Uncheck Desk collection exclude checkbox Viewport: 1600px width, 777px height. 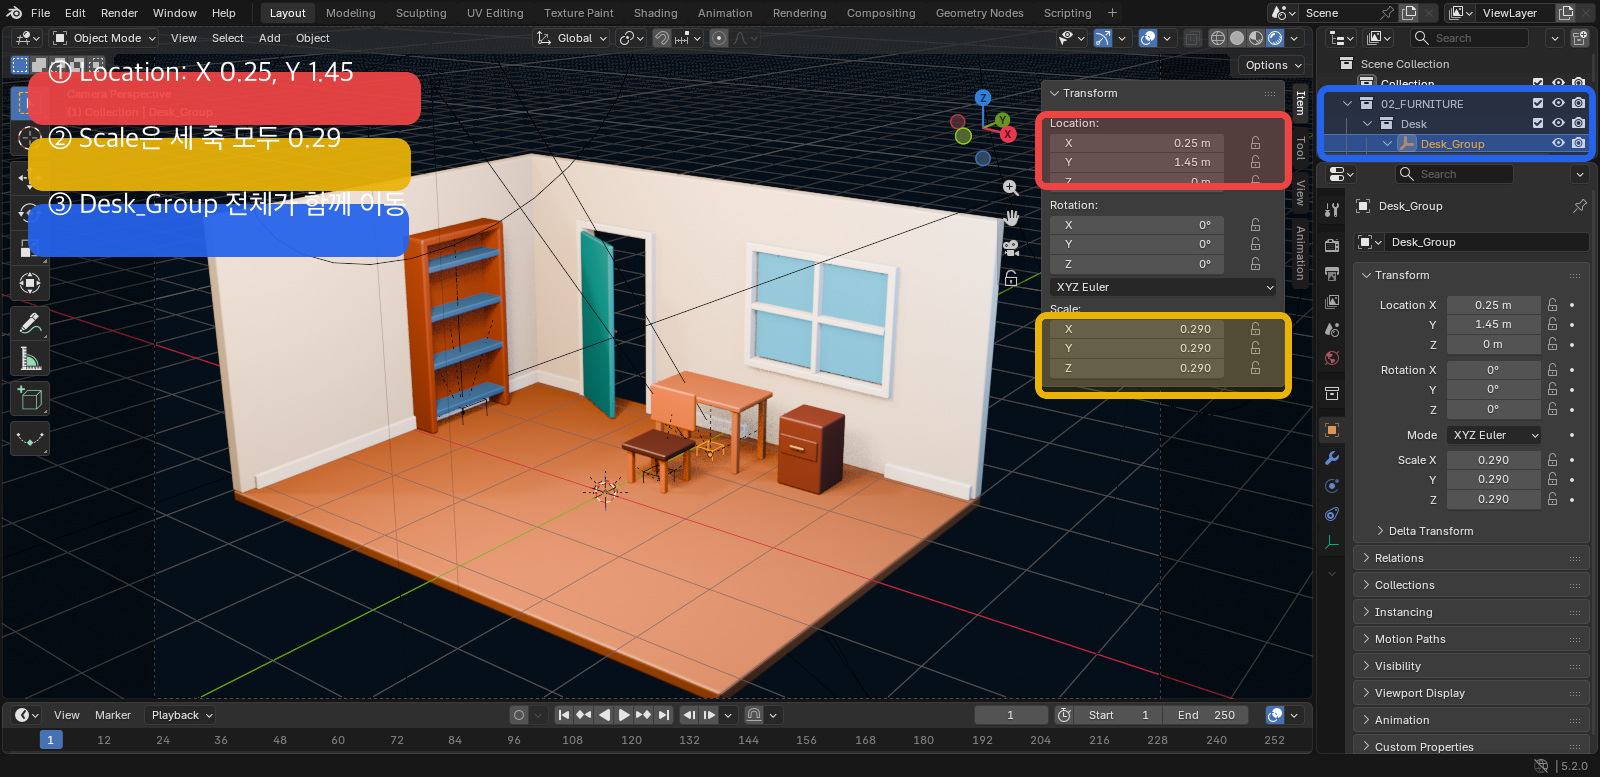[x=1538, y=124]
